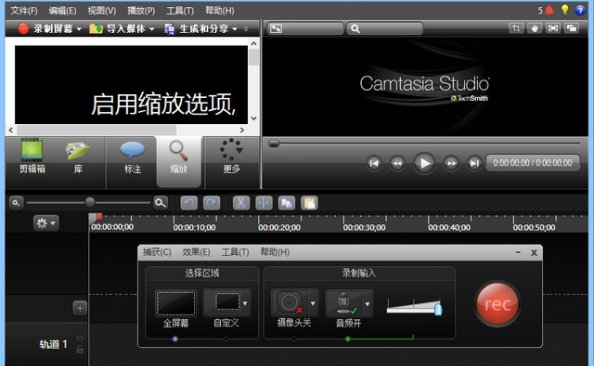This screenshot has width=594, height=366.
Task: Click the red notification bell icon
Action: (549, 10)
